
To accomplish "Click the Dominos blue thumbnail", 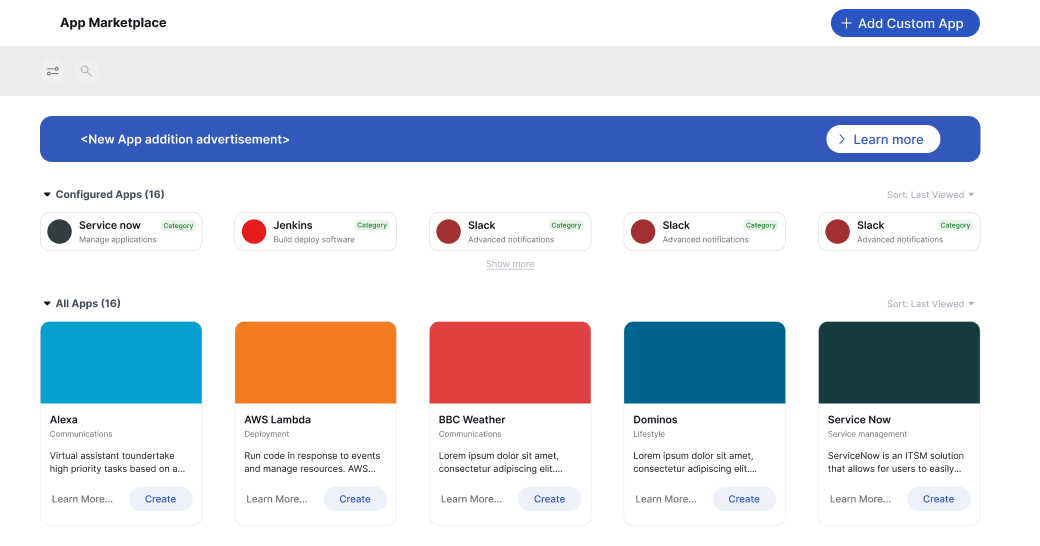I will point(704,363).
